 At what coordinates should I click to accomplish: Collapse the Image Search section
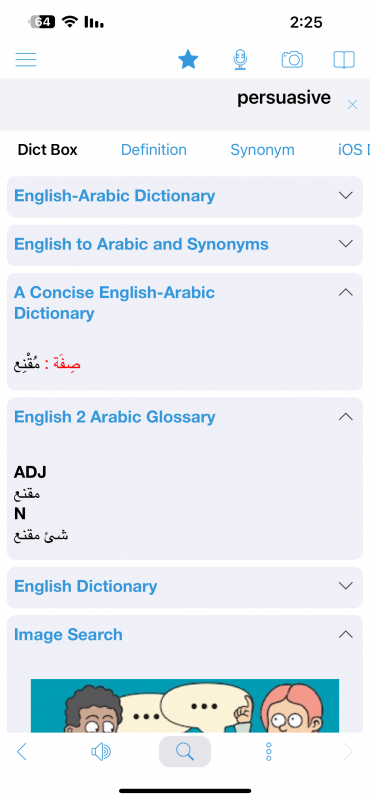346,635
